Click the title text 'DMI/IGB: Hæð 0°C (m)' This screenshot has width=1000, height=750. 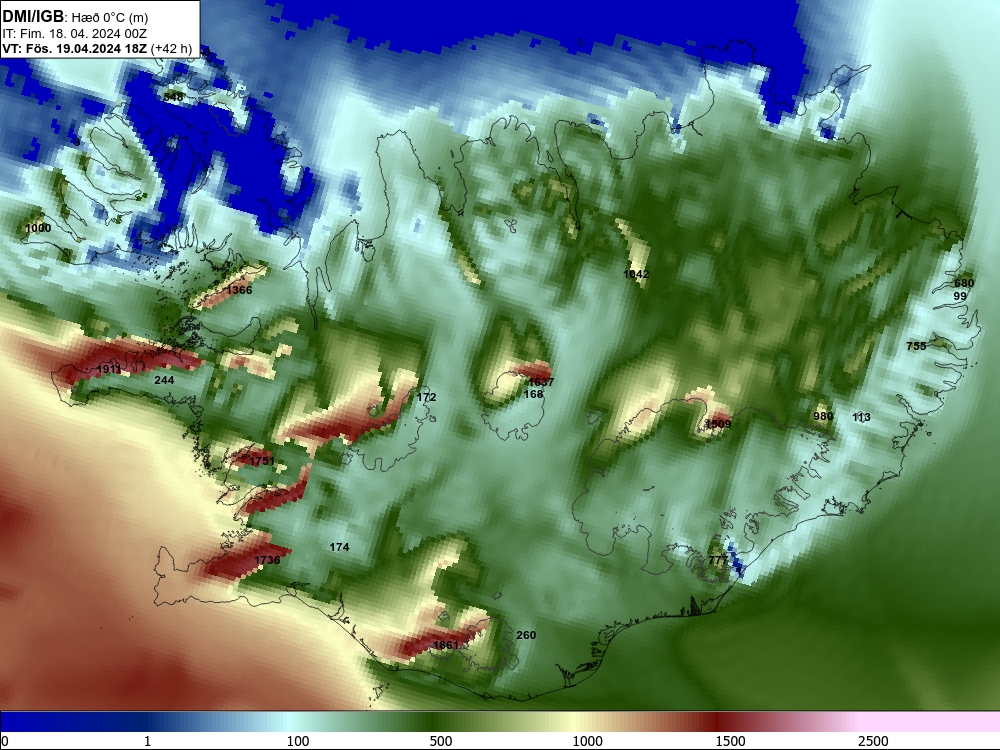click(x=75, y=17)
